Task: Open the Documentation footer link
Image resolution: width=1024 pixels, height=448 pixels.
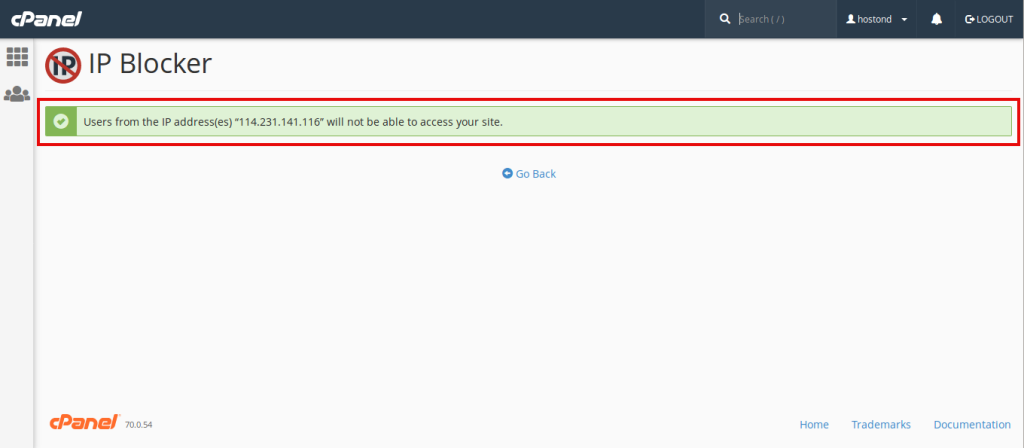Action: (972, 424)
